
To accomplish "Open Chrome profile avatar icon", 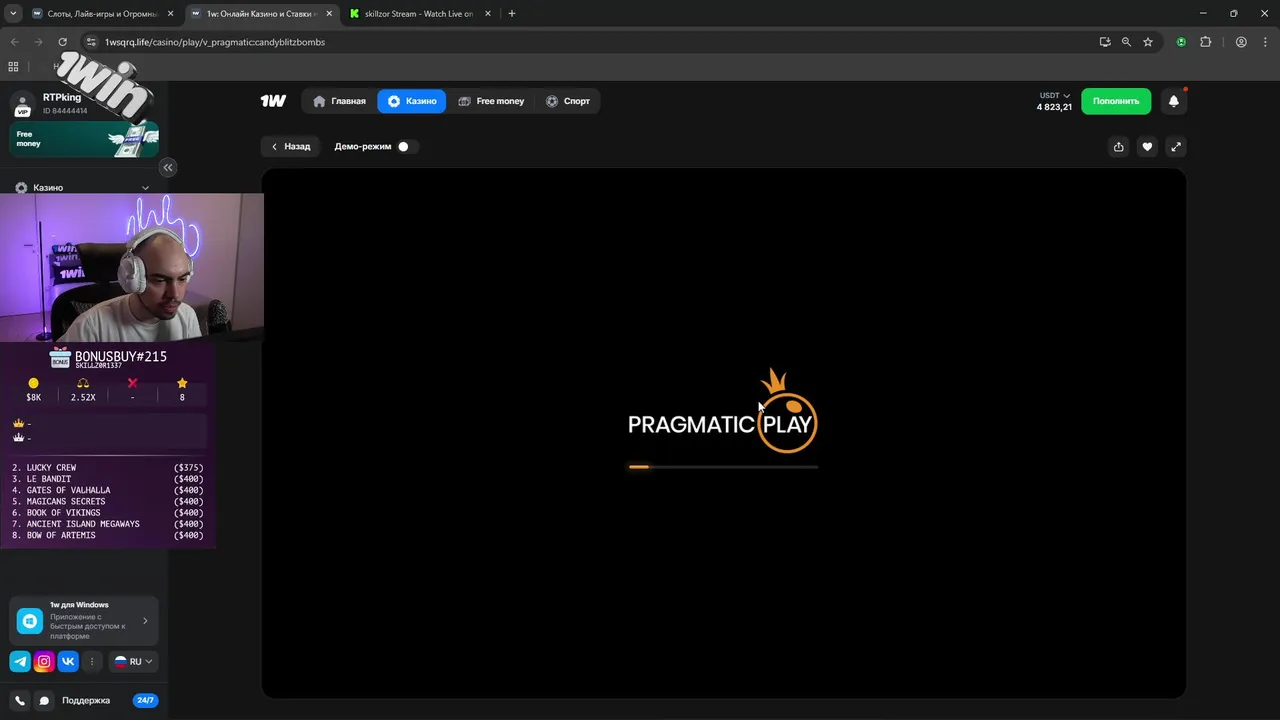I will pos(1241,42).
